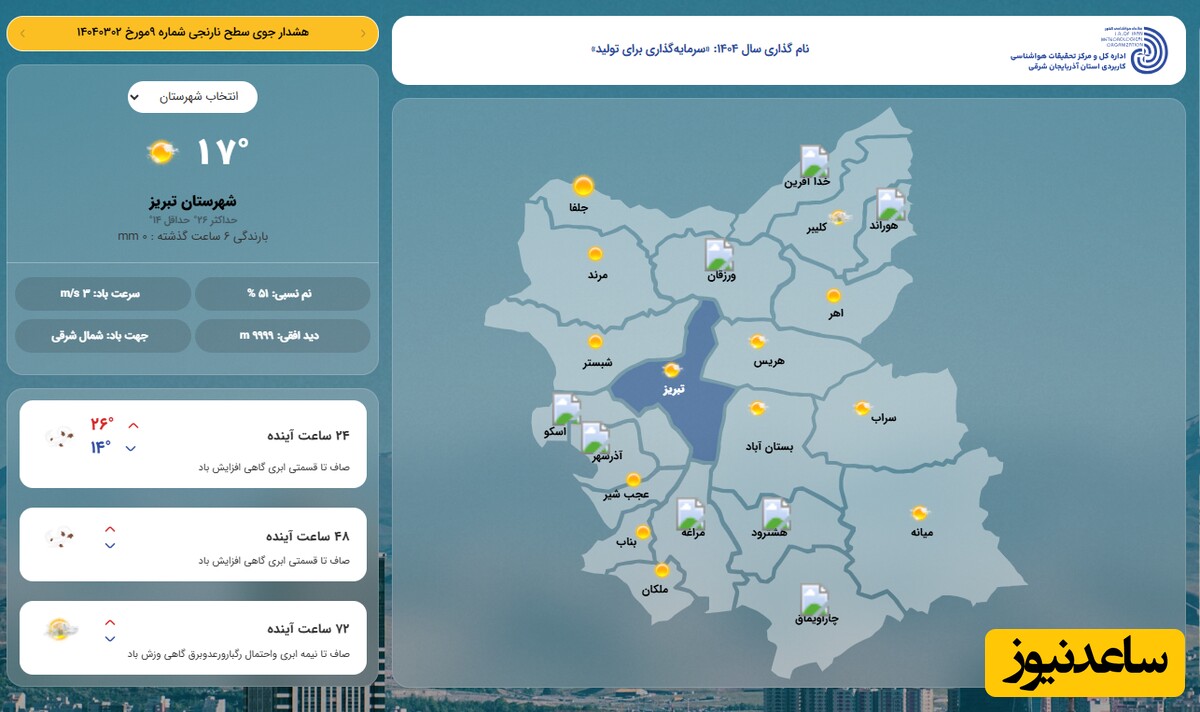Open the orange-level weather warning text

192,33
